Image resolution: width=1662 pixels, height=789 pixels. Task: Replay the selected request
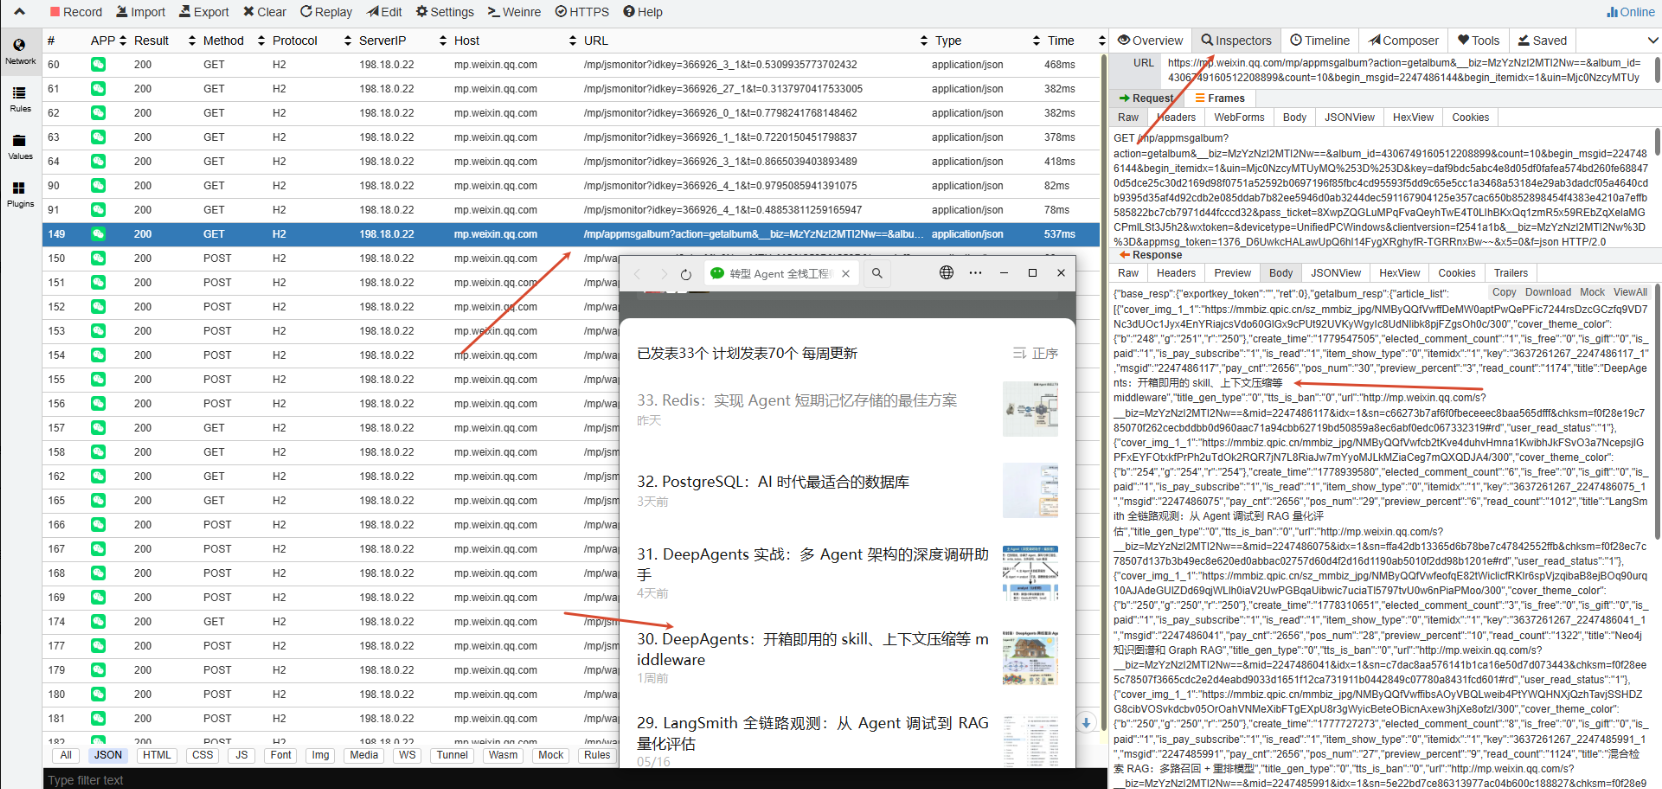tap(326, 12)
